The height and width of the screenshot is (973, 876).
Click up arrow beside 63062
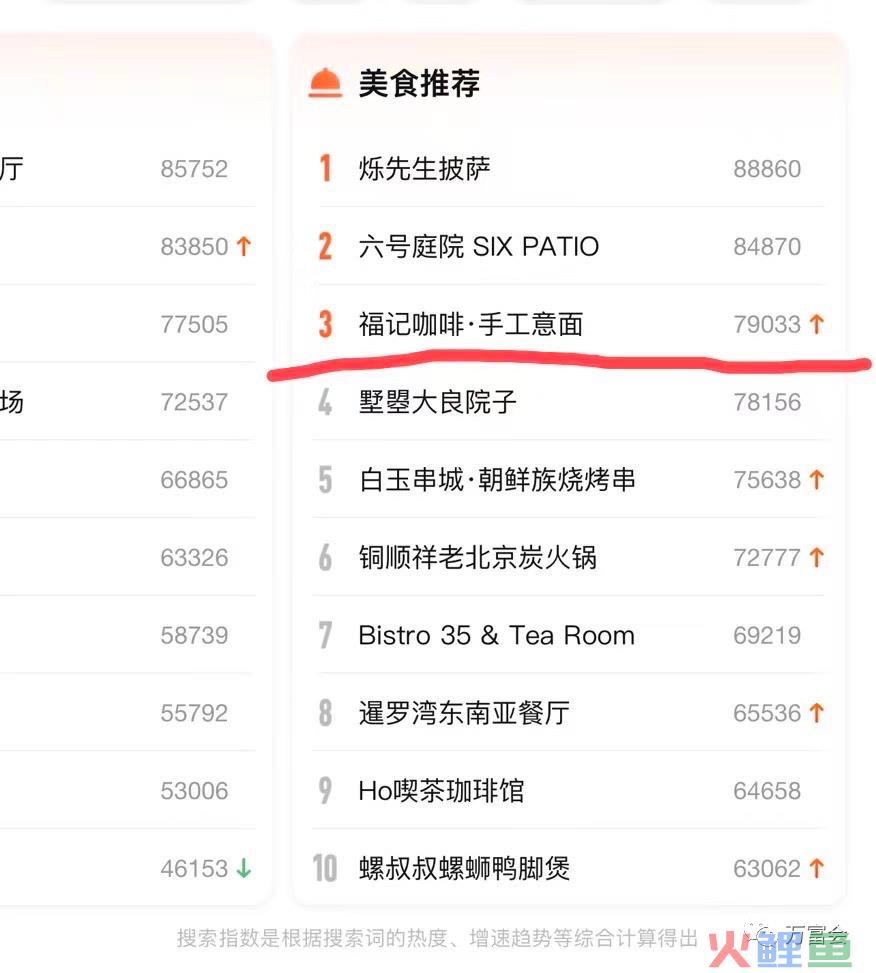point(817,869)
